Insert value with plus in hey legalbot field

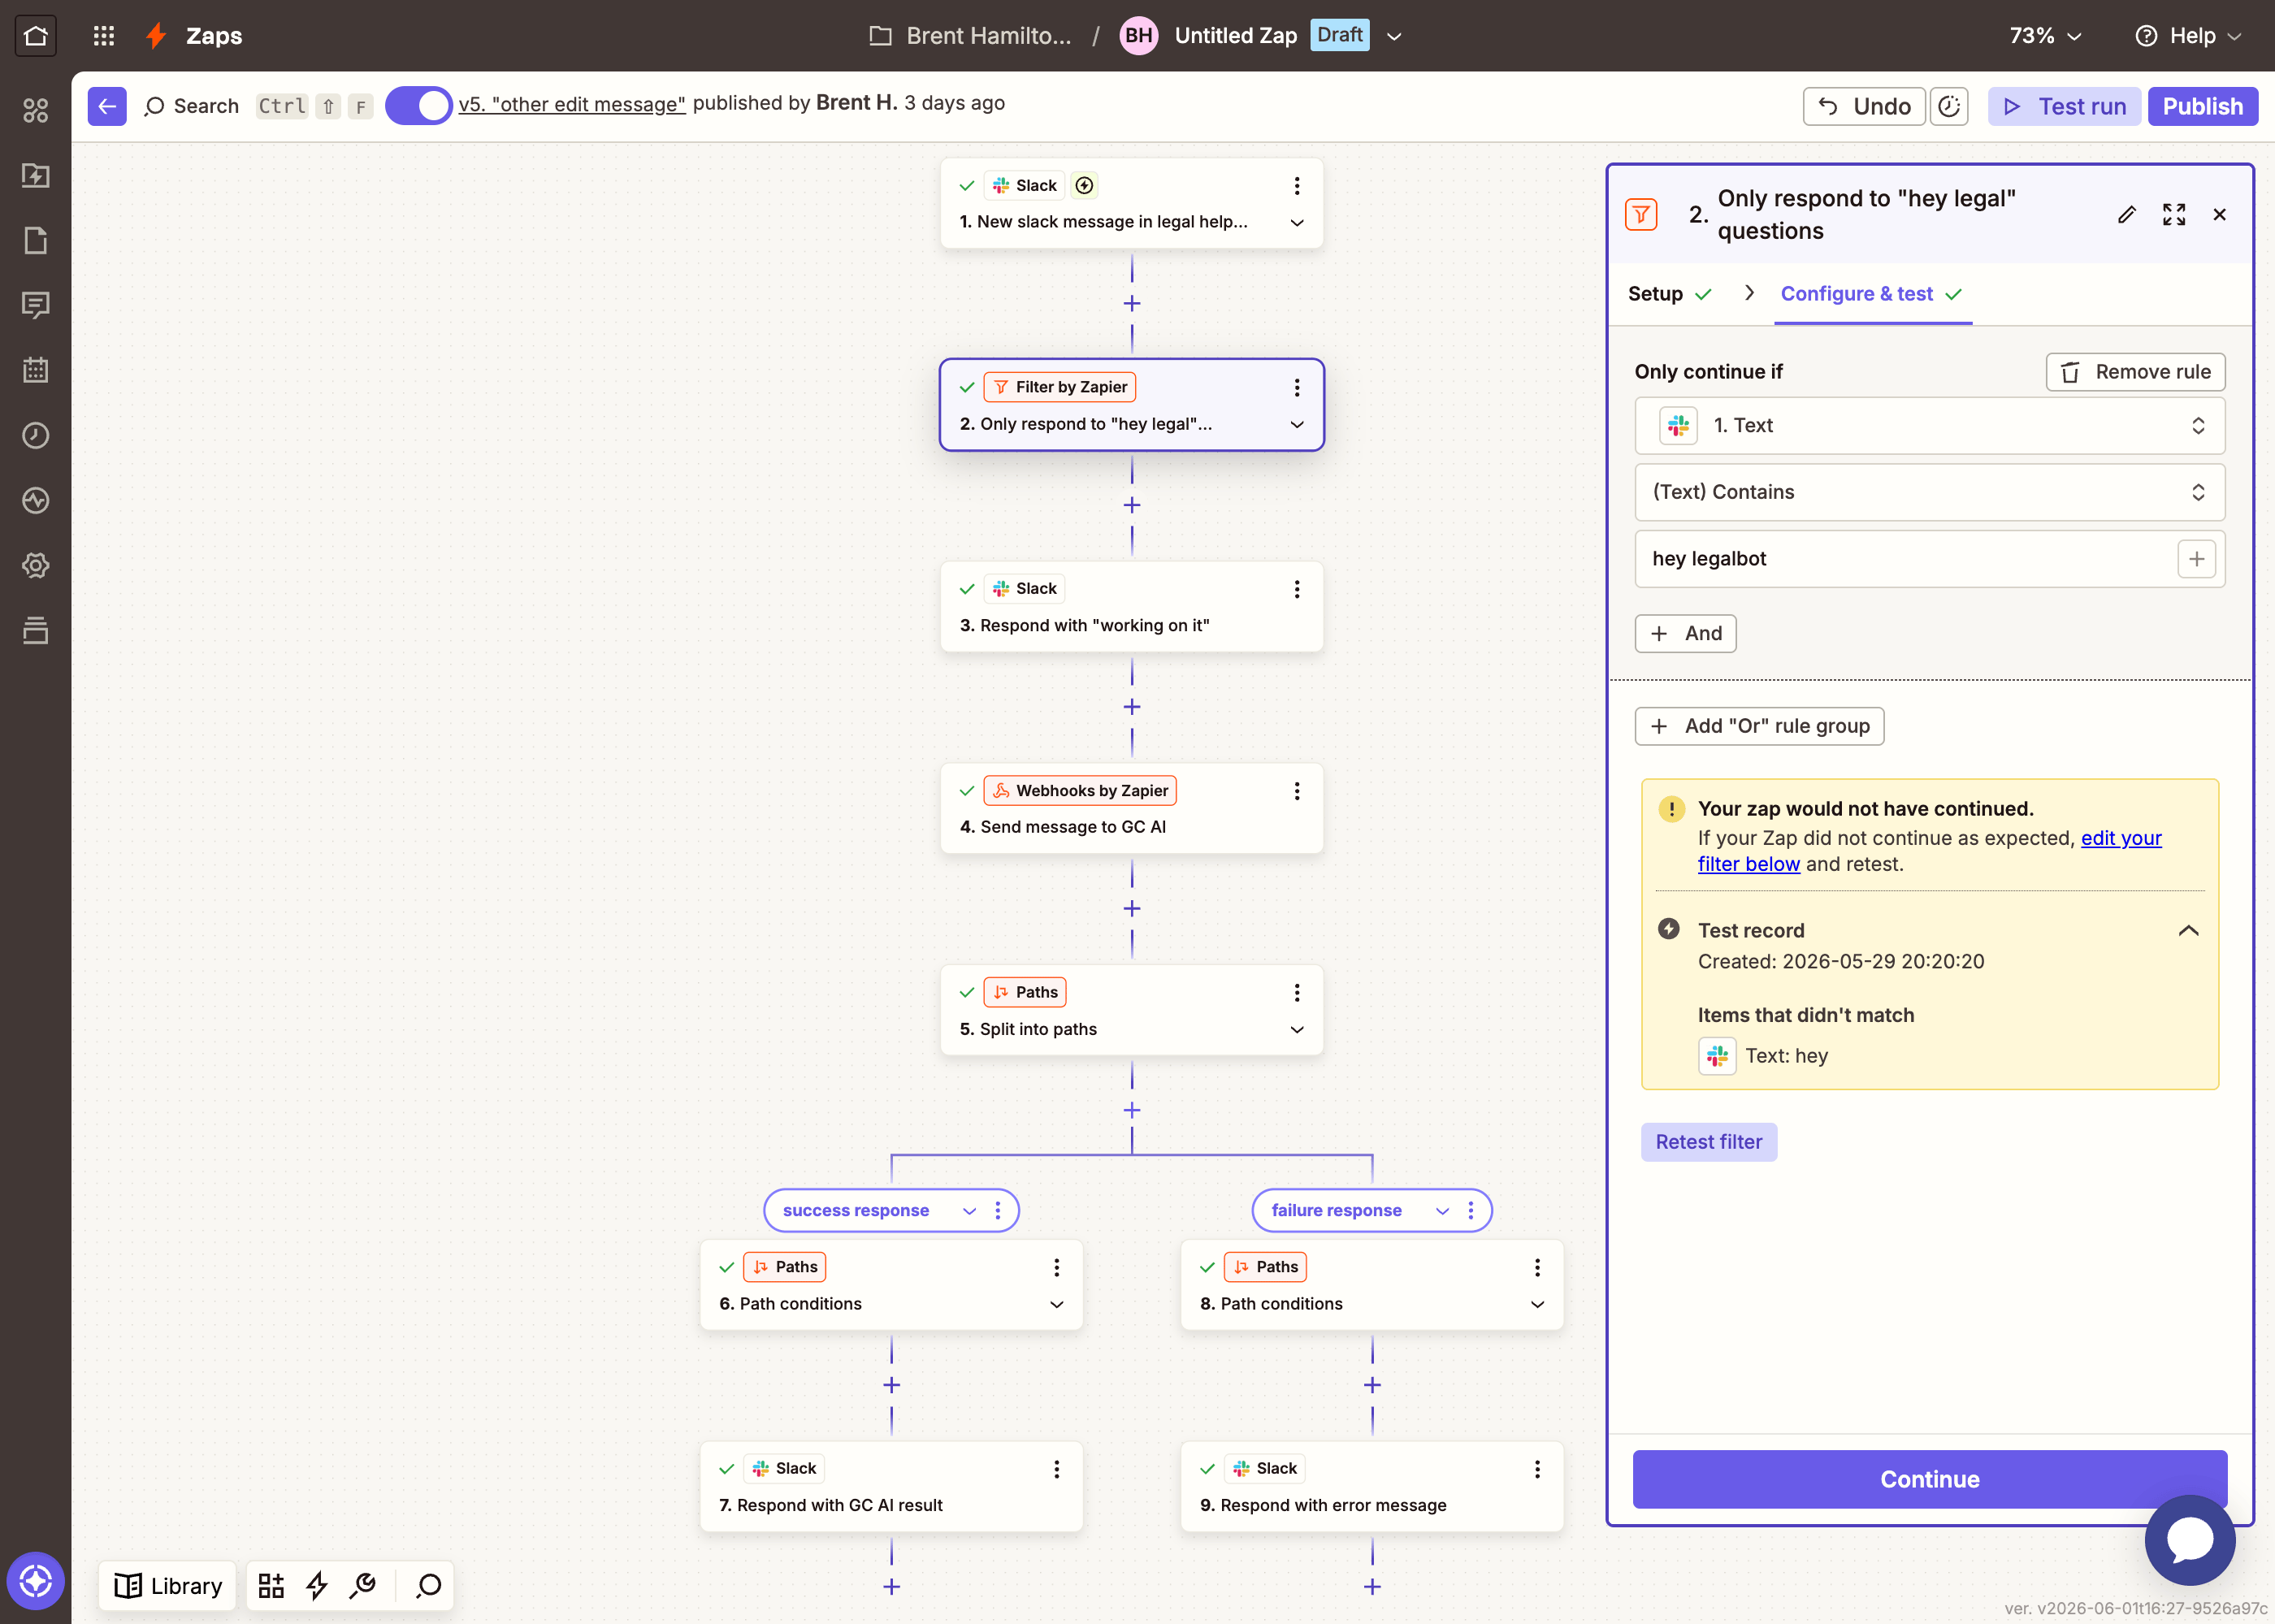click(2196, 559)
